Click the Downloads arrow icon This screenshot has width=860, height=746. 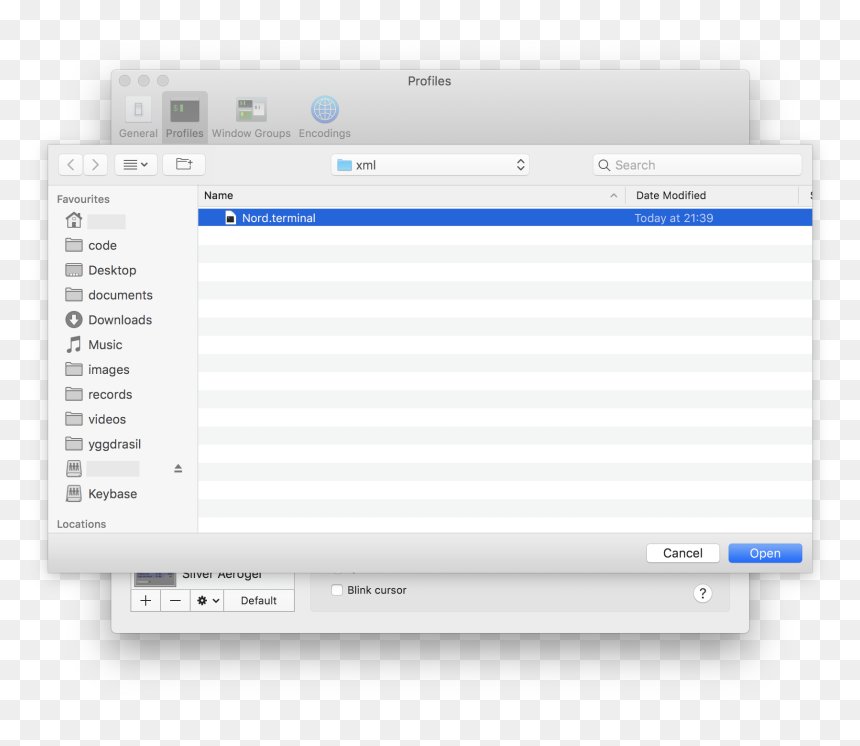point(74,320)
